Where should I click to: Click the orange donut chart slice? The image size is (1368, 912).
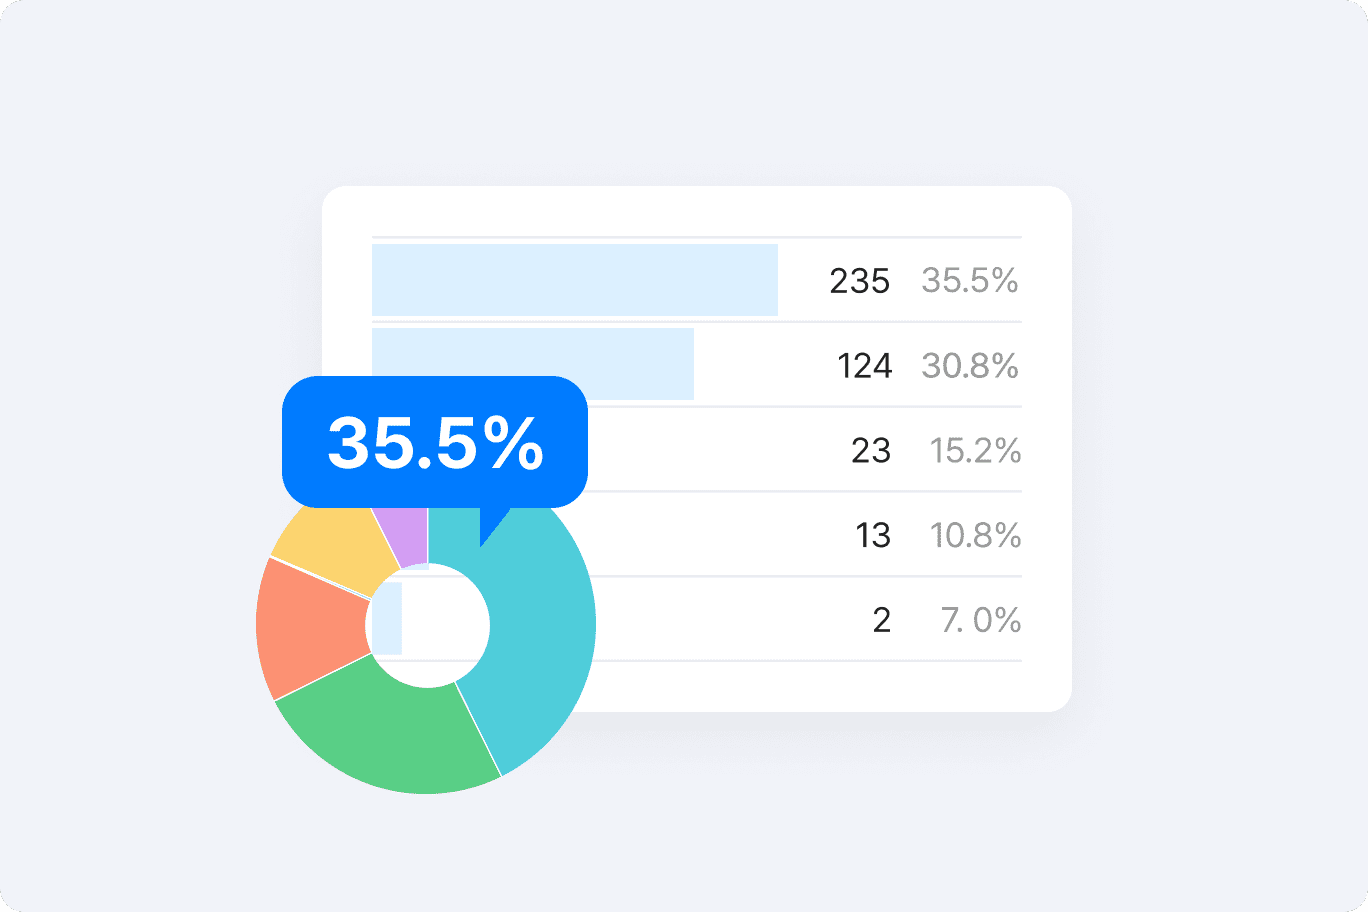coord(310,630)
